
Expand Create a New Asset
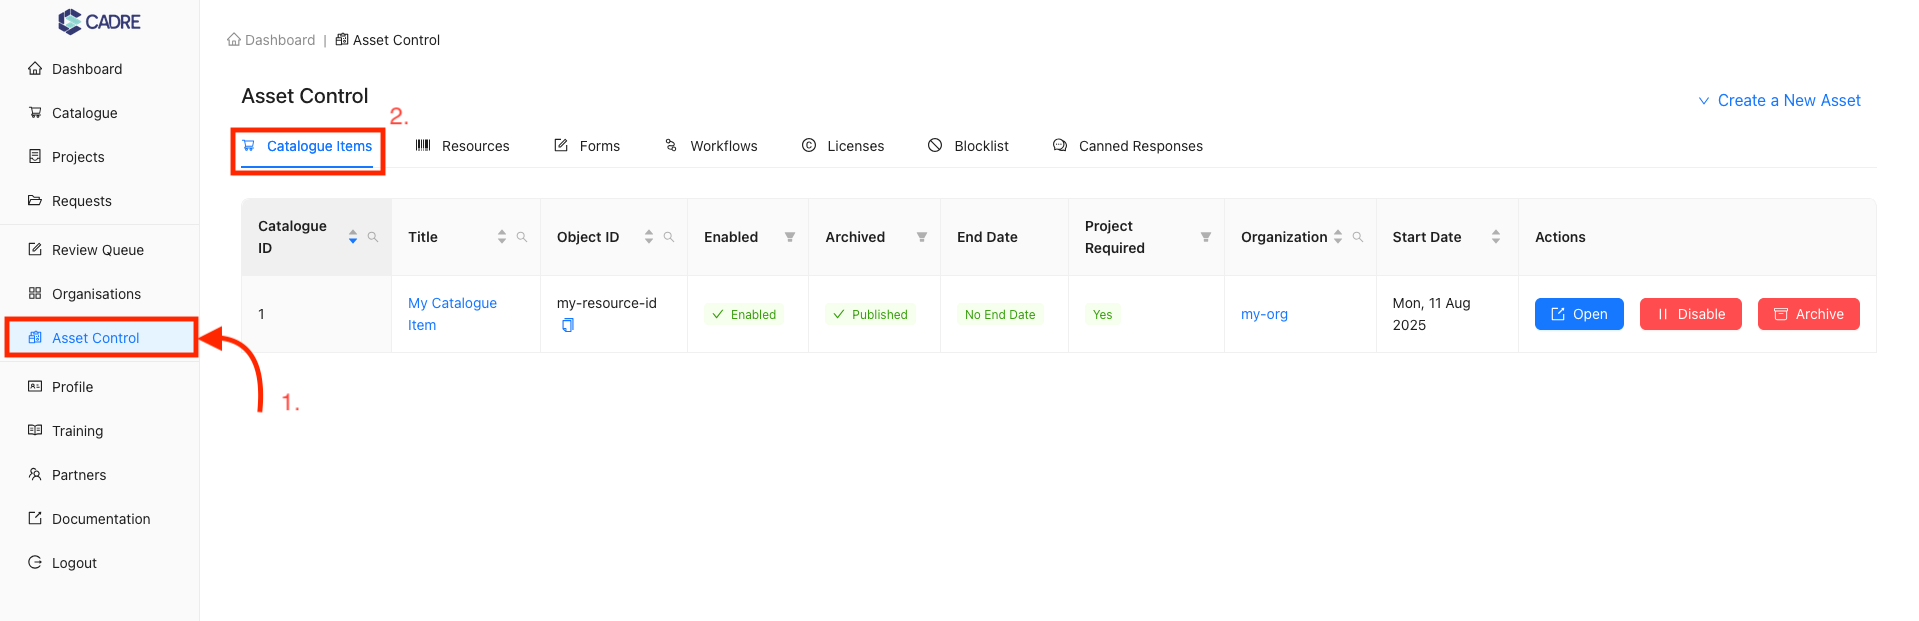[1779, 101]
